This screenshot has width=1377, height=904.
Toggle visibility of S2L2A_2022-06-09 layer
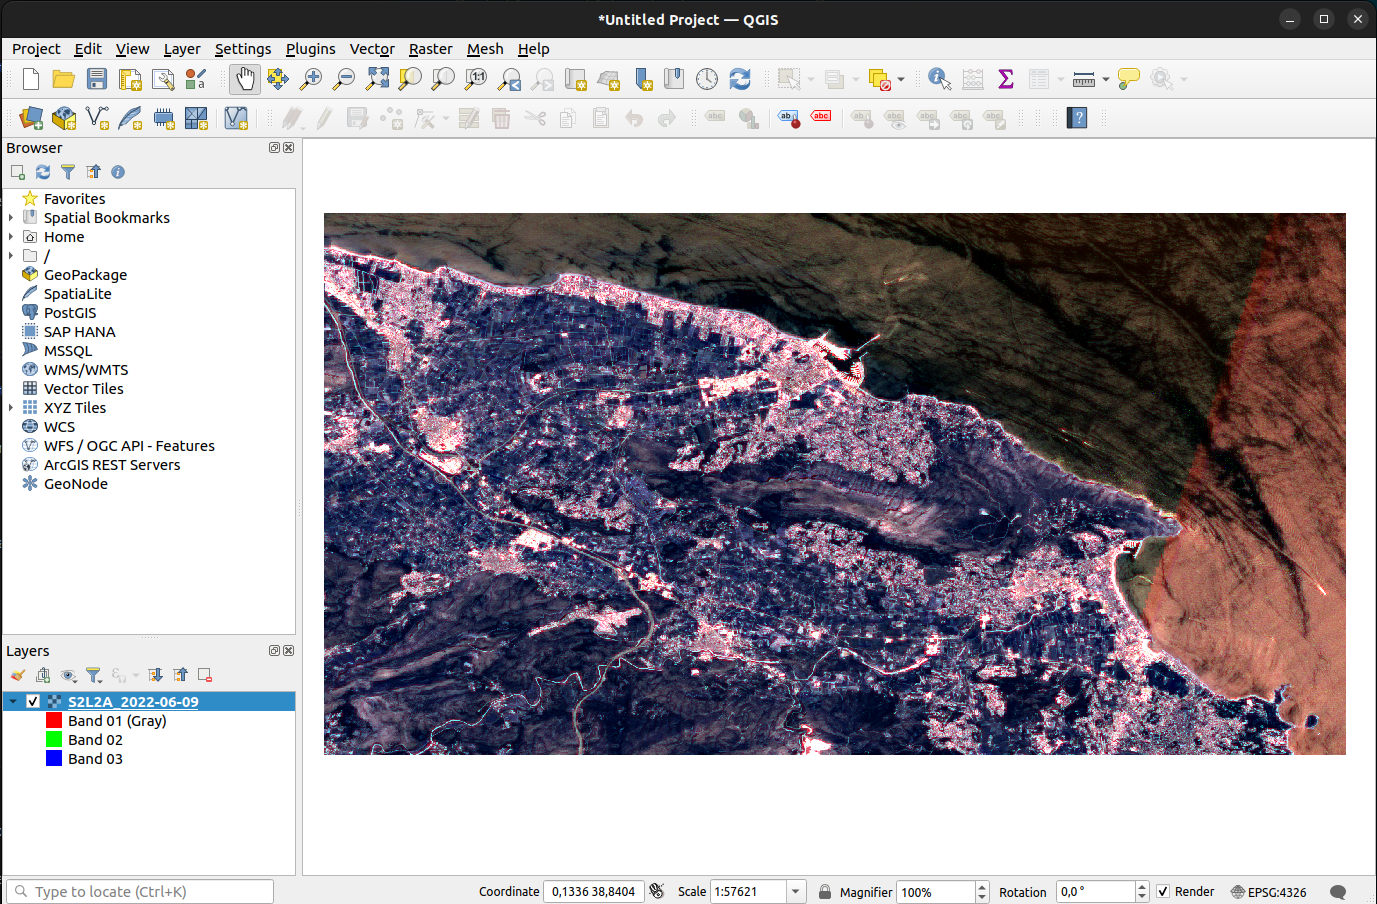click(33, 702)
